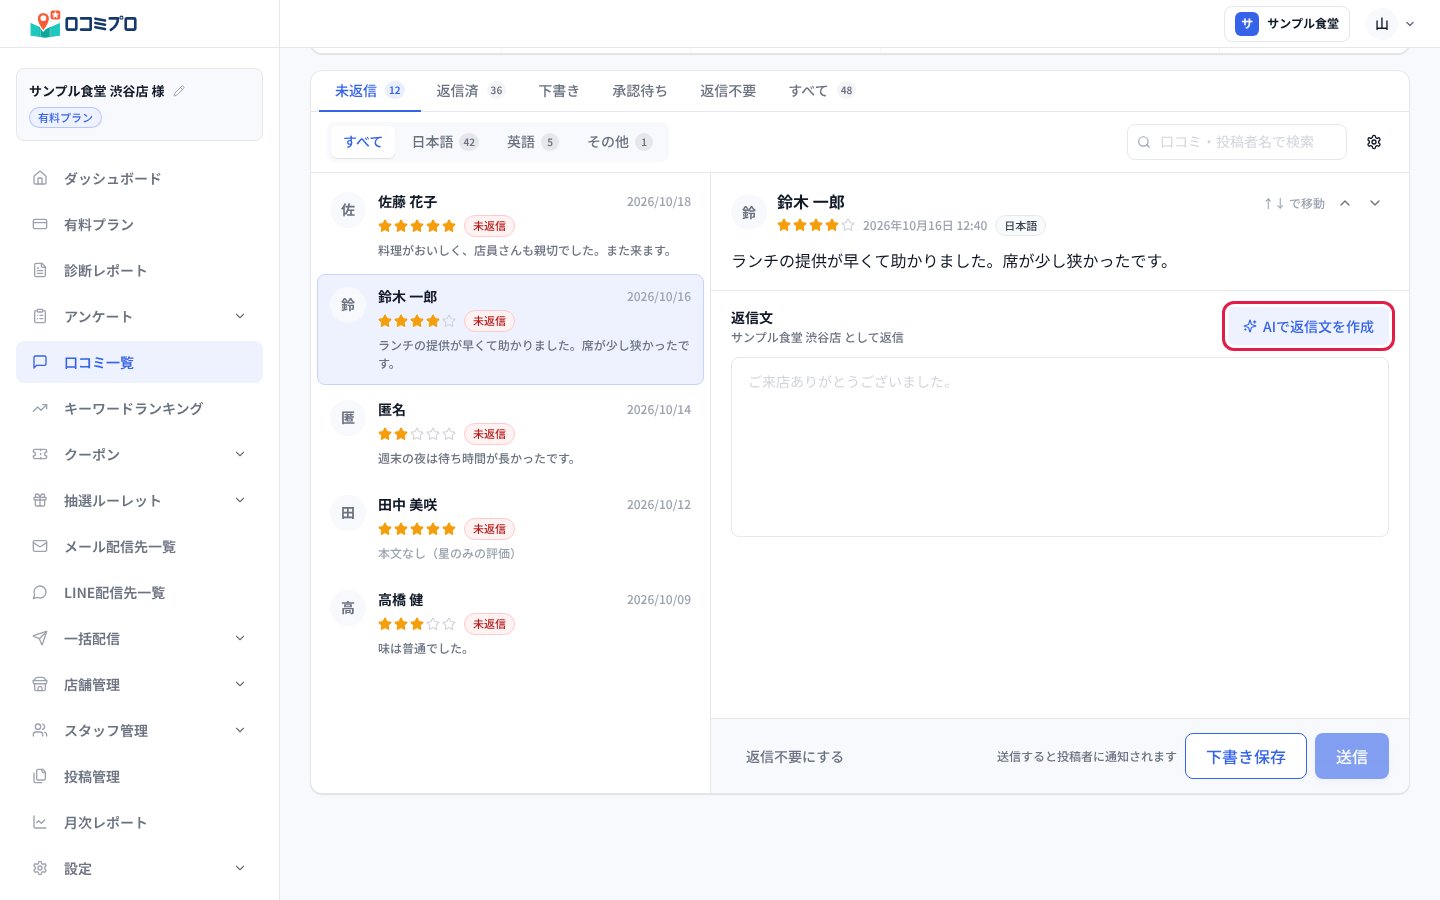The width and height of the screenshot is (1440, 900).
Task: Go to next review with down chevron
Action: point(1375,203)
